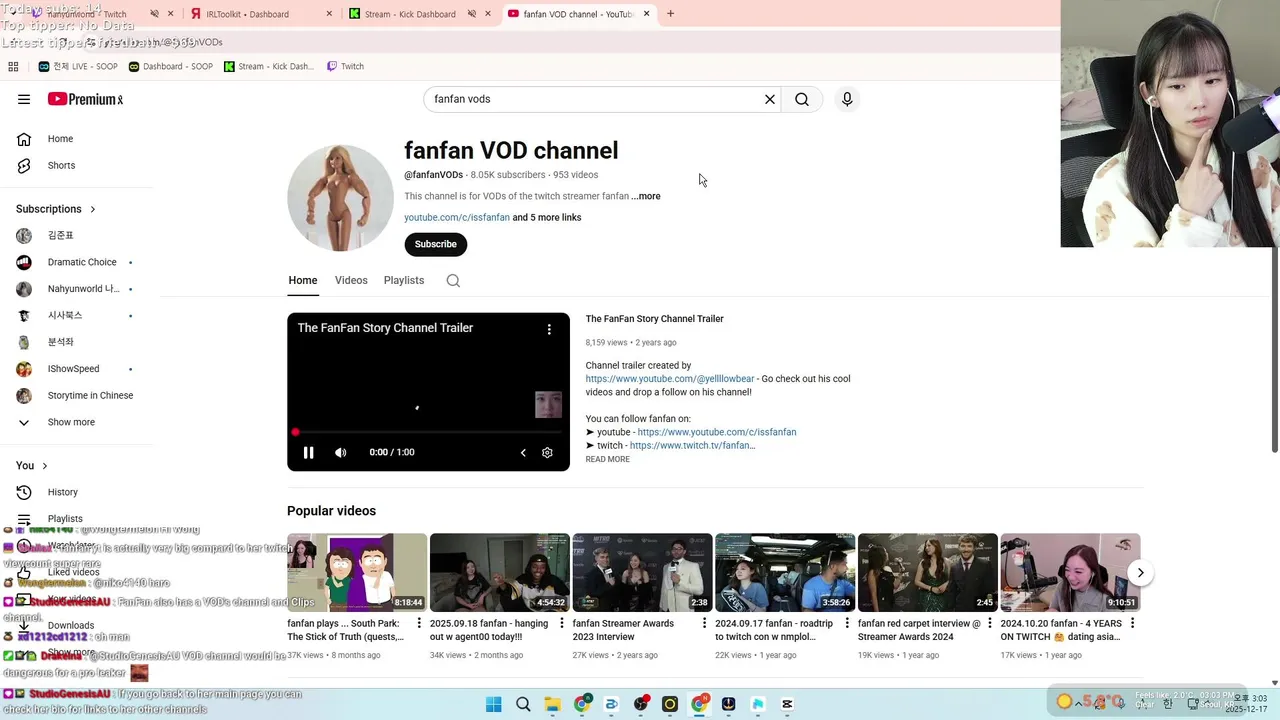Expand the Subscriptions section
The width and height of the screenshot is (1280, 720).
[x=56, y=209]
